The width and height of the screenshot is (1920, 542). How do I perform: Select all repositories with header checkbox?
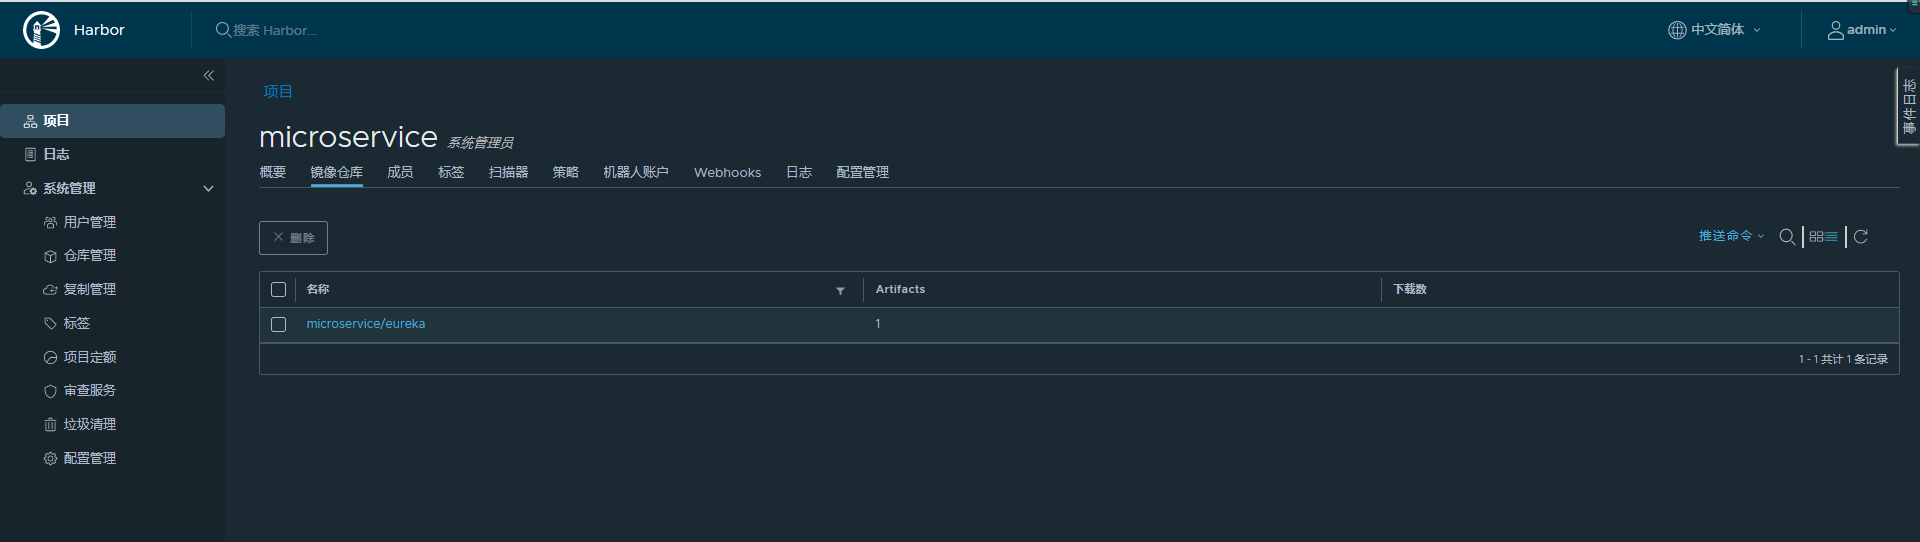pyautogui.click(x=278, y=289)
